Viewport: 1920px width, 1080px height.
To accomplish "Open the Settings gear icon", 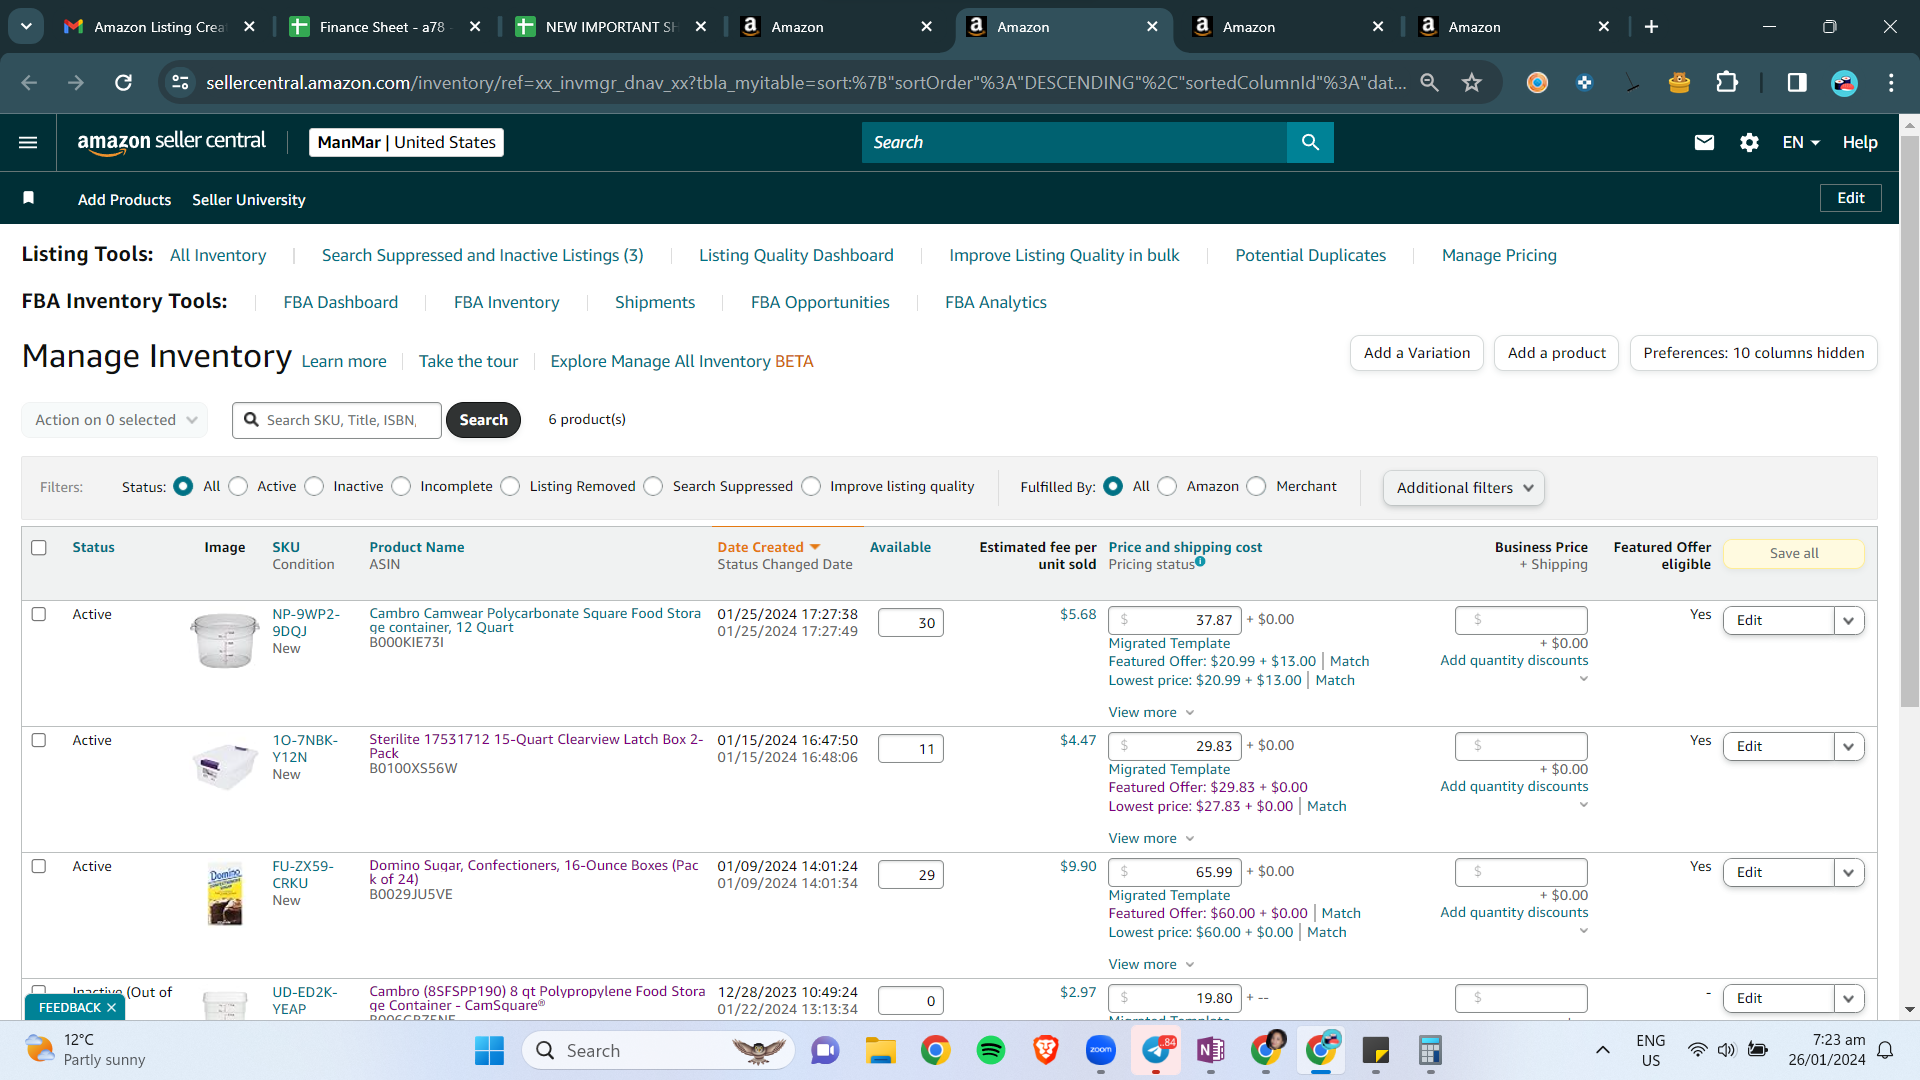I will coord(1749,142).
